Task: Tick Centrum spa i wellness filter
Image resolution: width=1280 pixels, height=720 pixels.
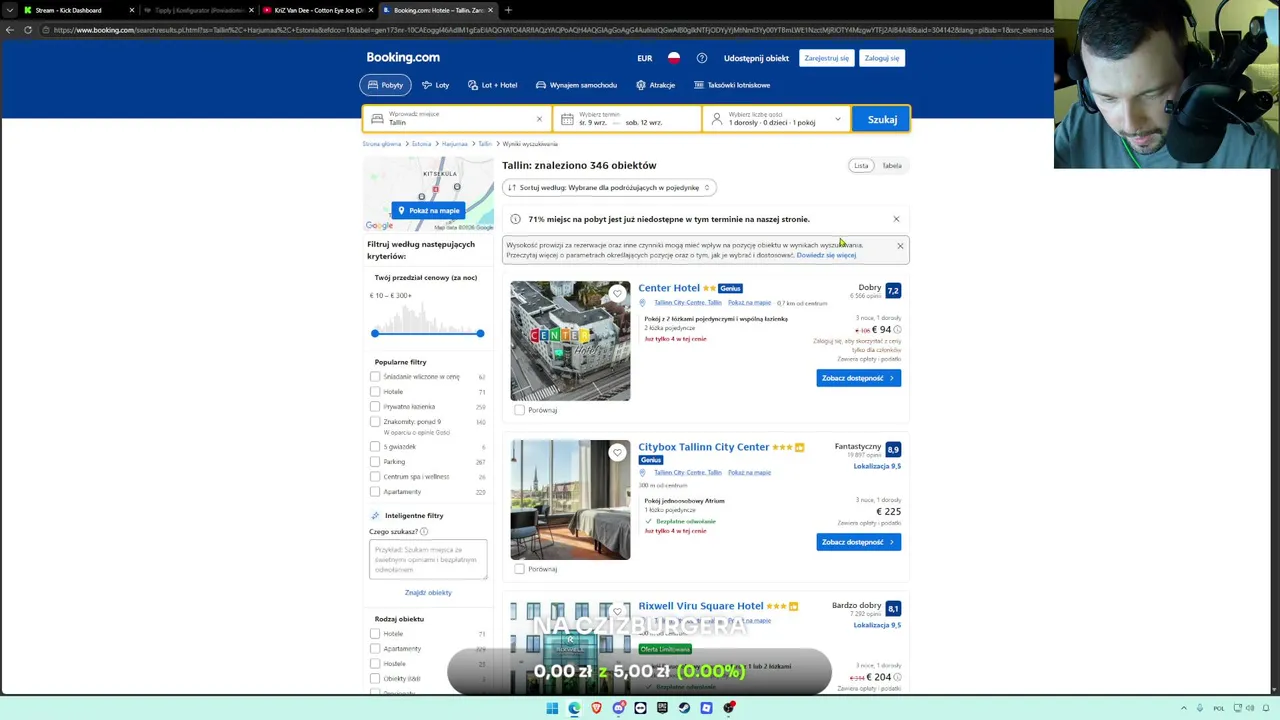Action: click(x=375, y=477)
